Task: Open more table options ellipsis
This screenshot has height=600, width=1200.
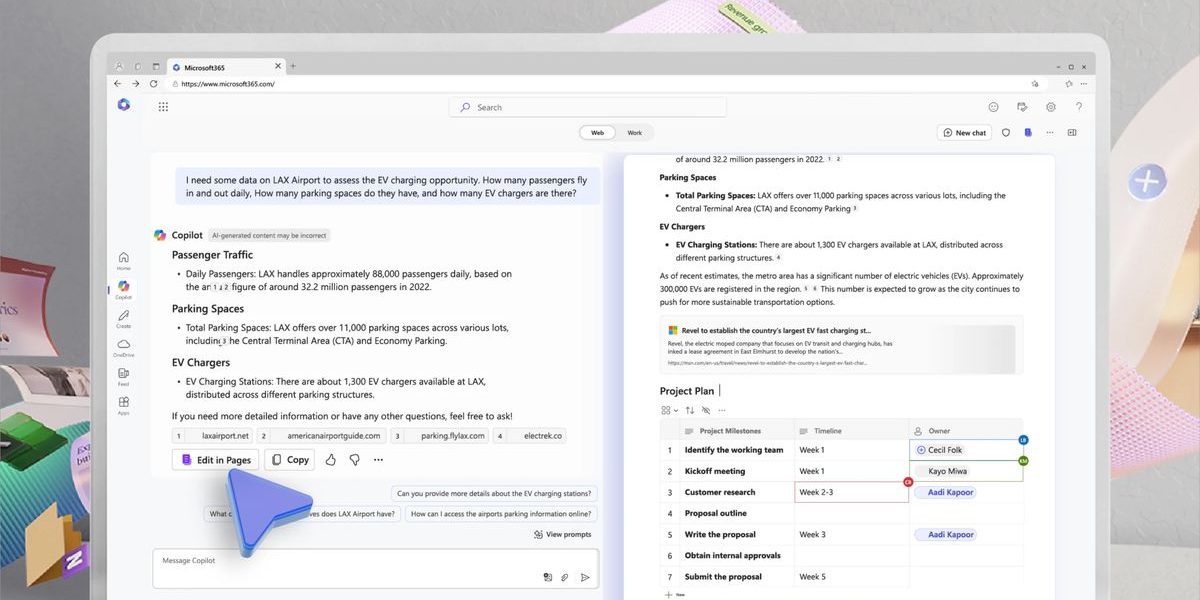Action: click(x=721, y=410)
